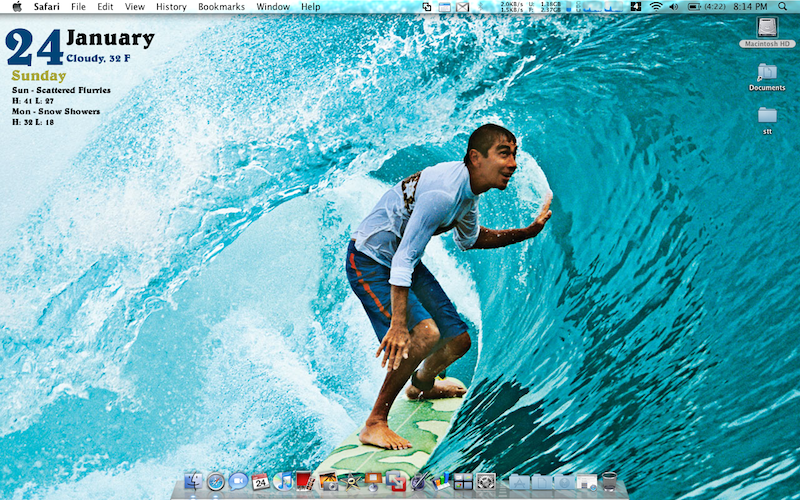Open the Bookmarks menu

pos(221,7)
